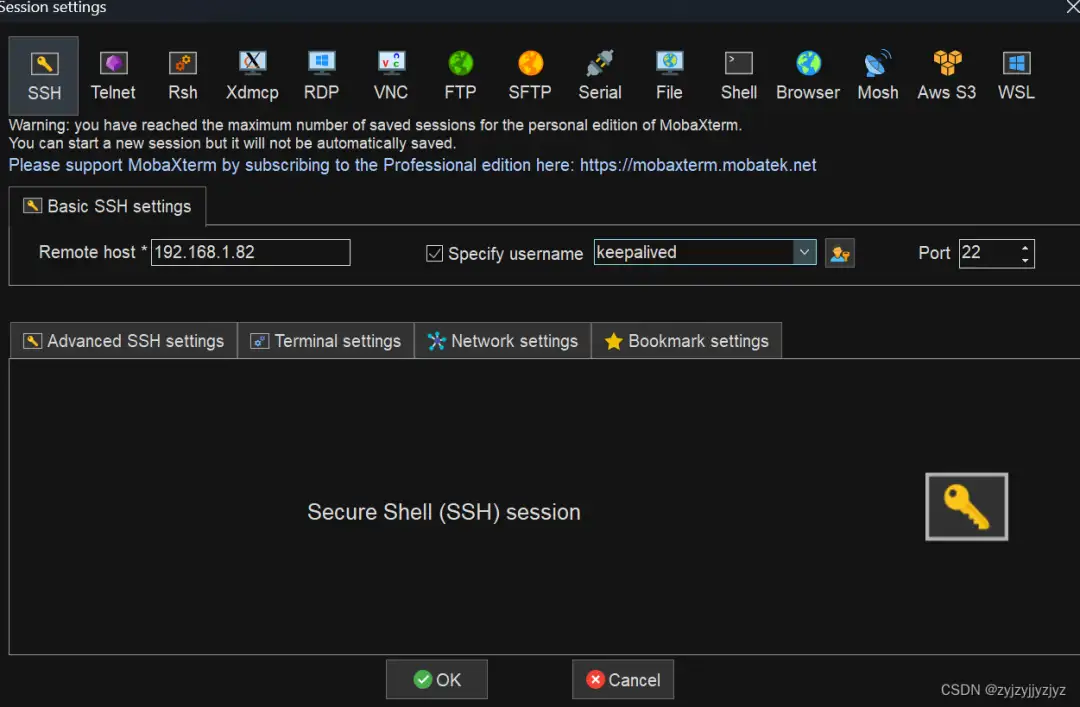Click the large SSH key image
The width and height of the screenshot is (1080, 707).
click(966, 506)
